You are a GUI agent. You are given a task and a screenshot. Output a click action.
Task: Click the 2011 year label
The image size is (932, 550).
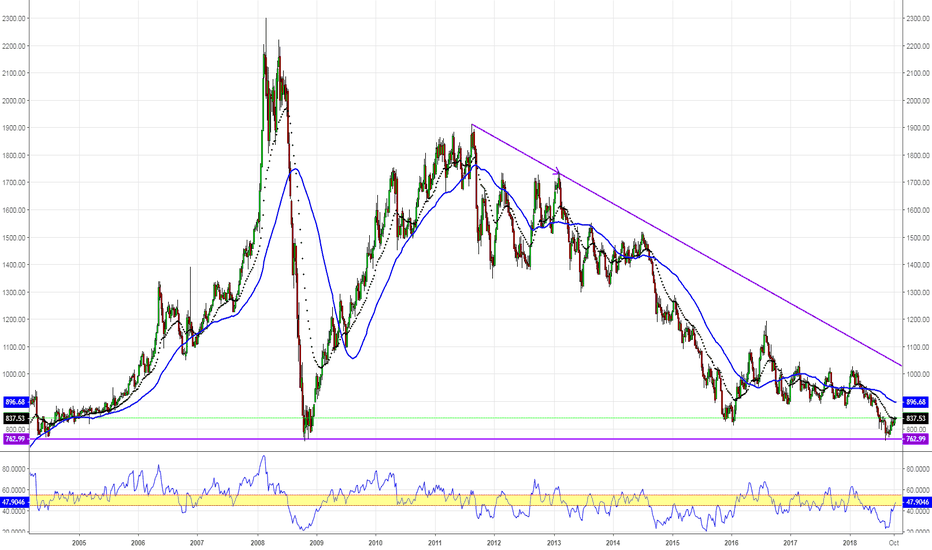click(434, 542)
